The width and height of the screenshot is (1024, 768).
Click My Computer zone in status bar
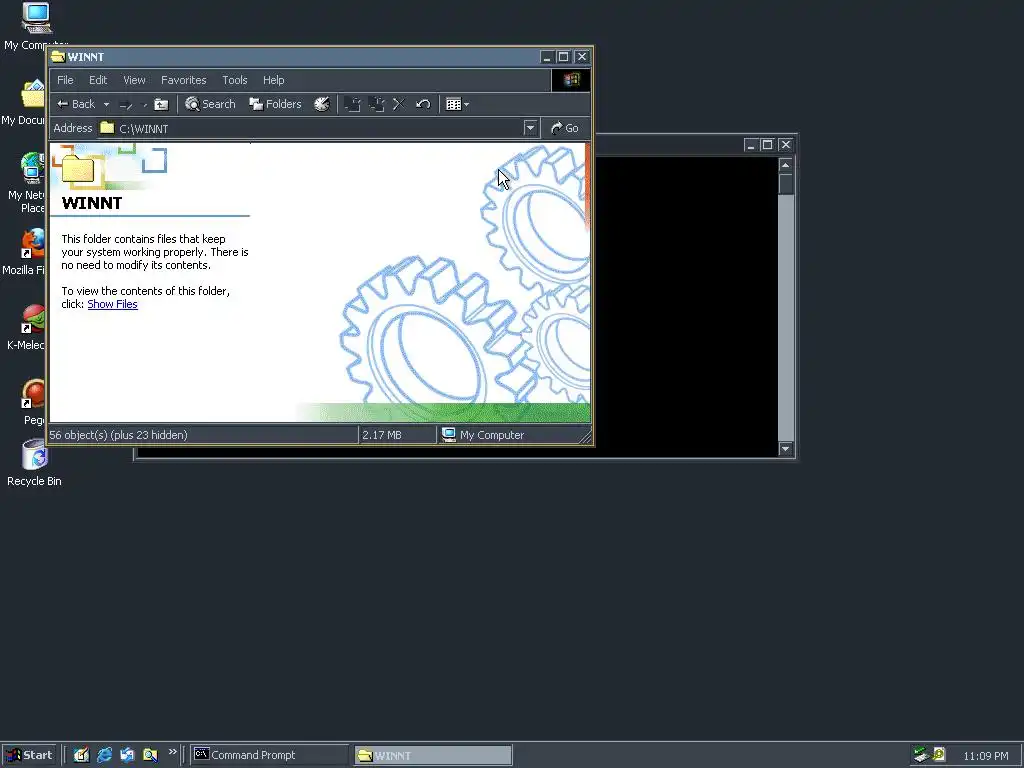click(x=483, y=435)
